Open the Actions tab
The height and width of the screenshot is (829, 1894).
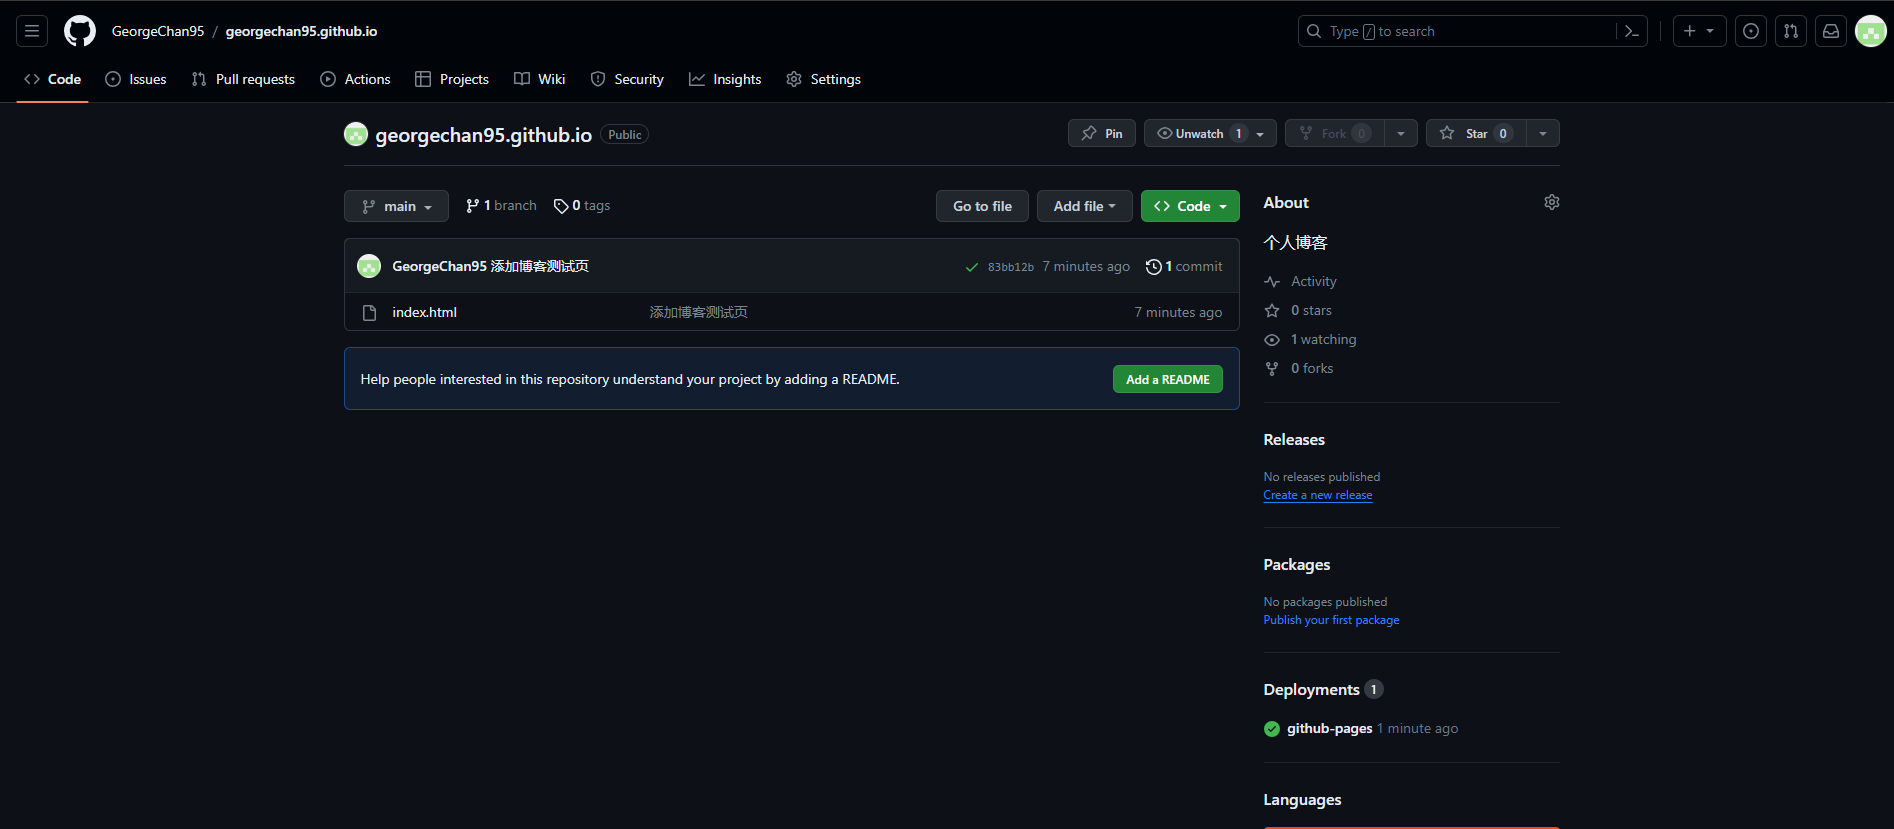[x=355, y=79]
